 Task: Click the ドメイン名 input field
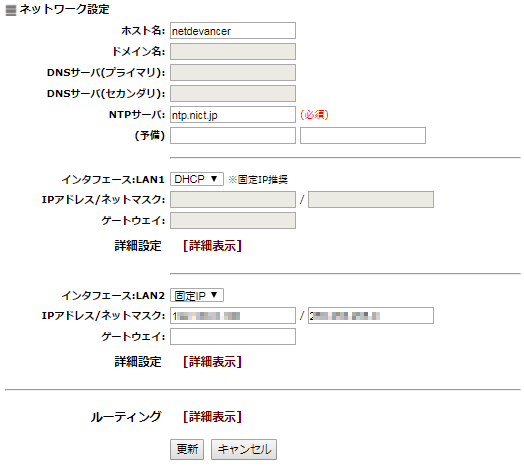(x=233, y=52)
